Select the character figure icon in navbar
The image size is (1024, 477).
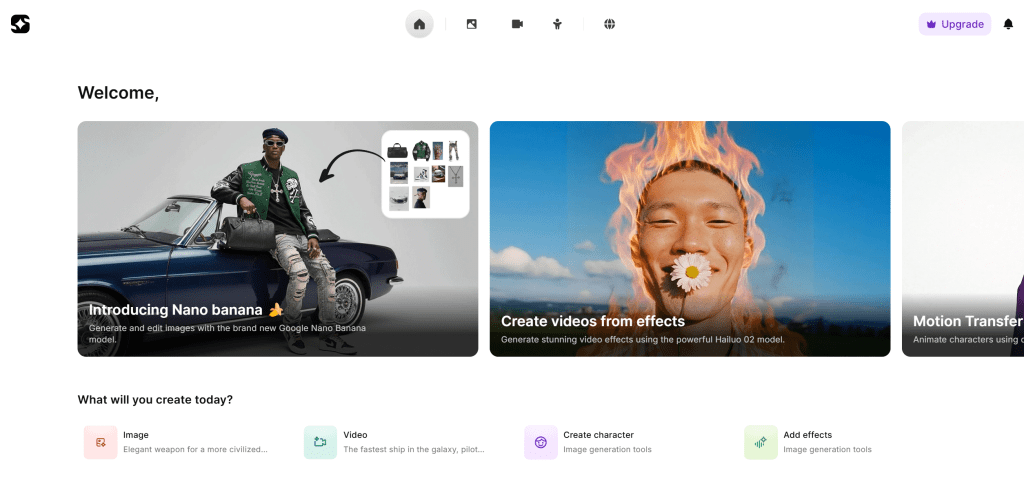[x=557, y=24]
